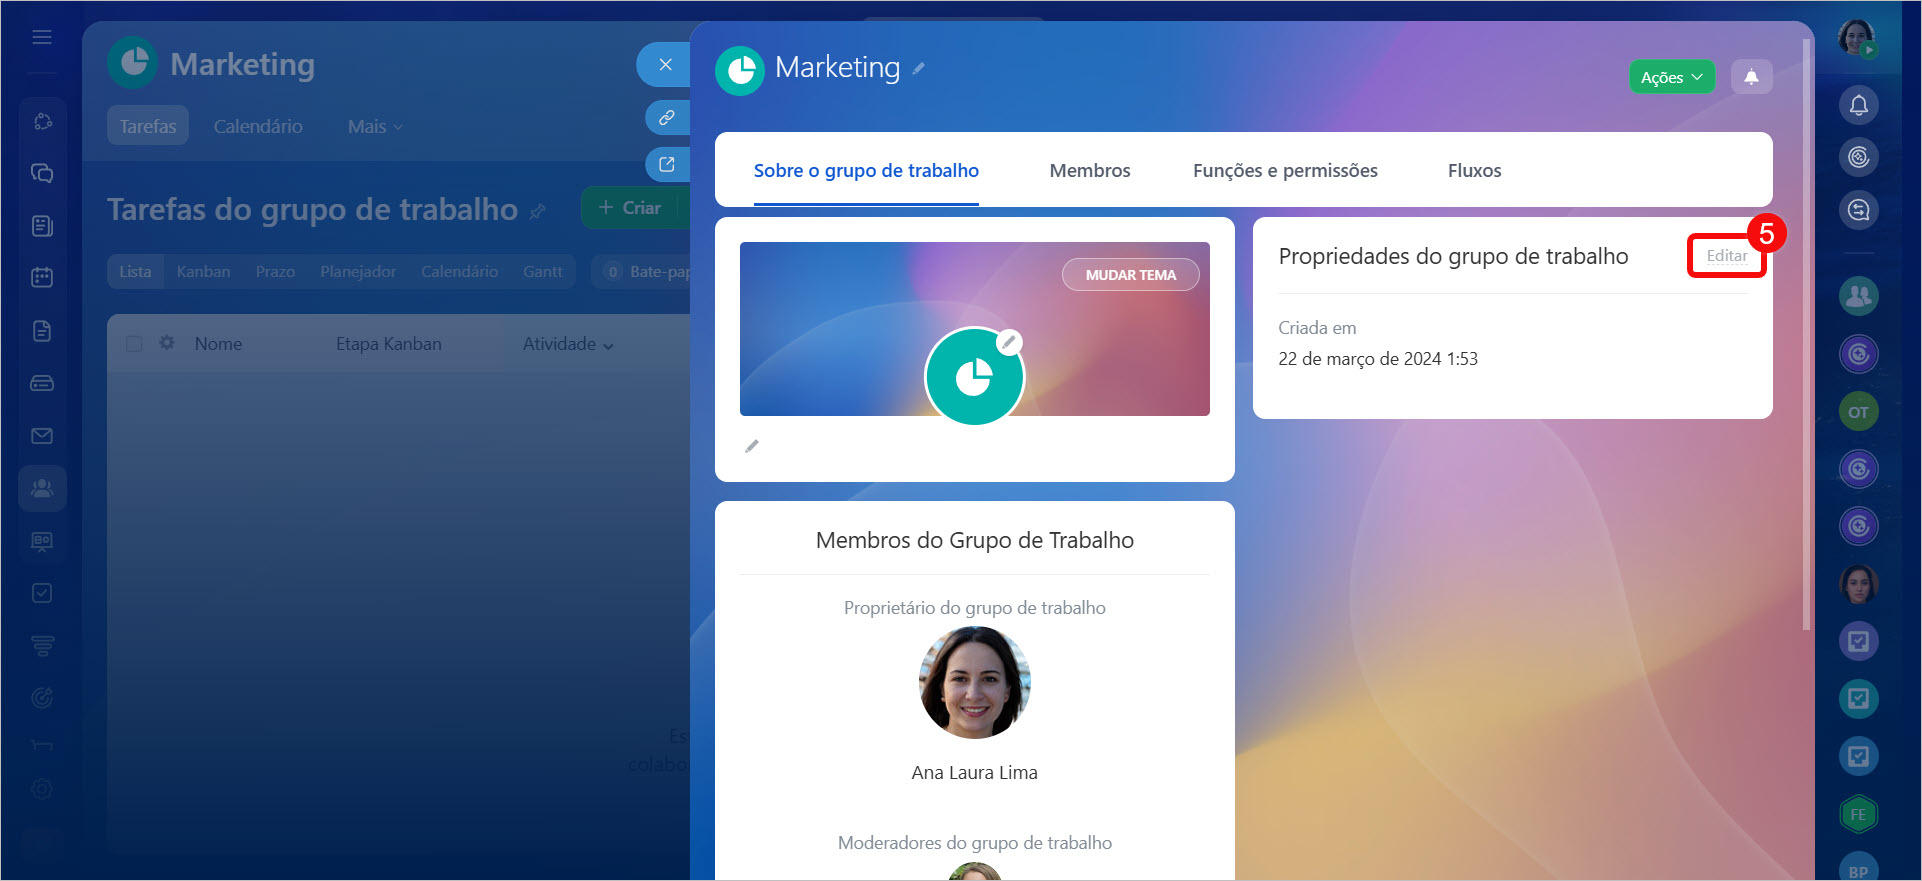Click the Editar link for group properties
Screen dimensions: 1922x881
click(1726, 256)
